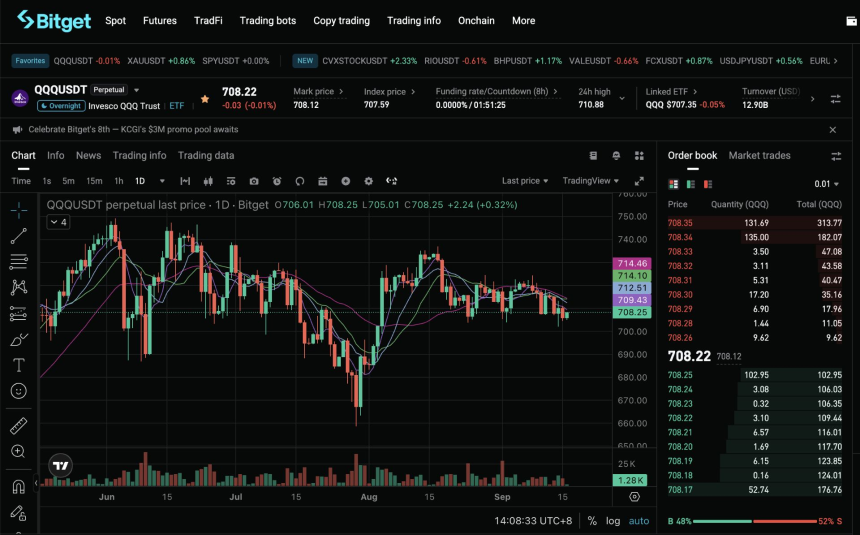Image resolution: width=860 pixels, height=535 pixels.
Task: Open TradingView chart type dropdown
Action: (591, 181)
